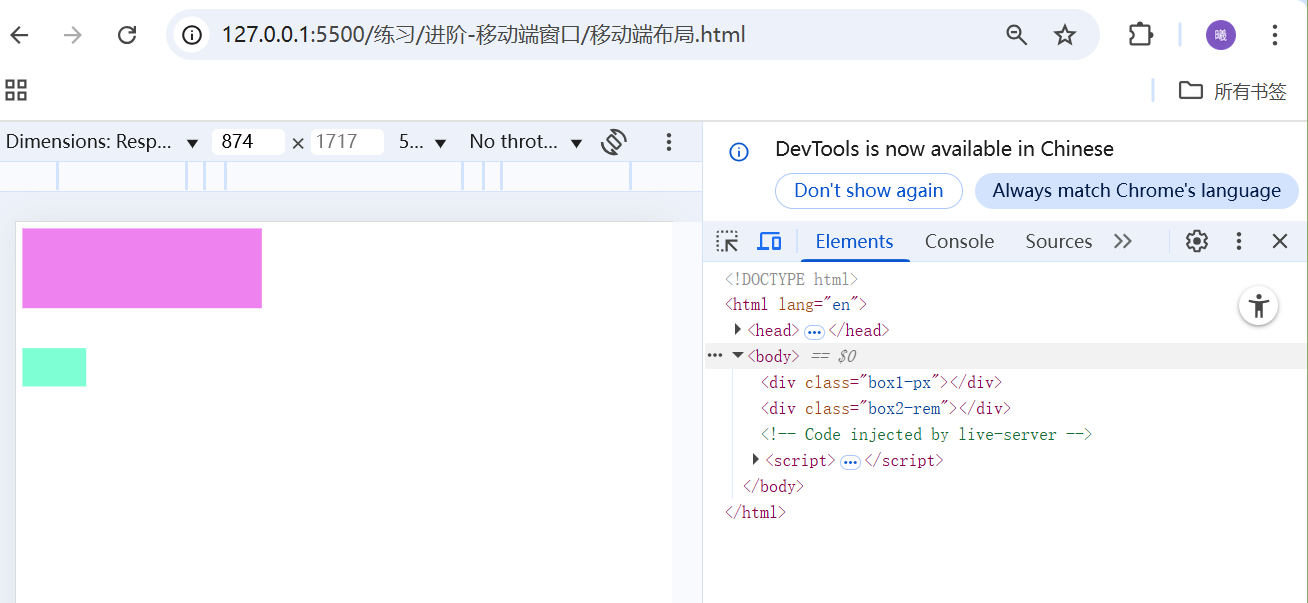1308x603 pixels.
Task: Reload the current page
Action: 127,36
